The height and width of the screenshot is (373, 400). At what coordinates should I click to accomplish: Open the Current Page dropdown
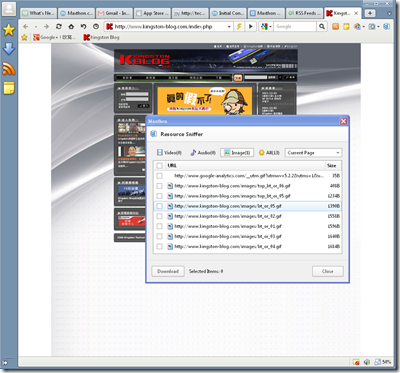tap(314, 153)
